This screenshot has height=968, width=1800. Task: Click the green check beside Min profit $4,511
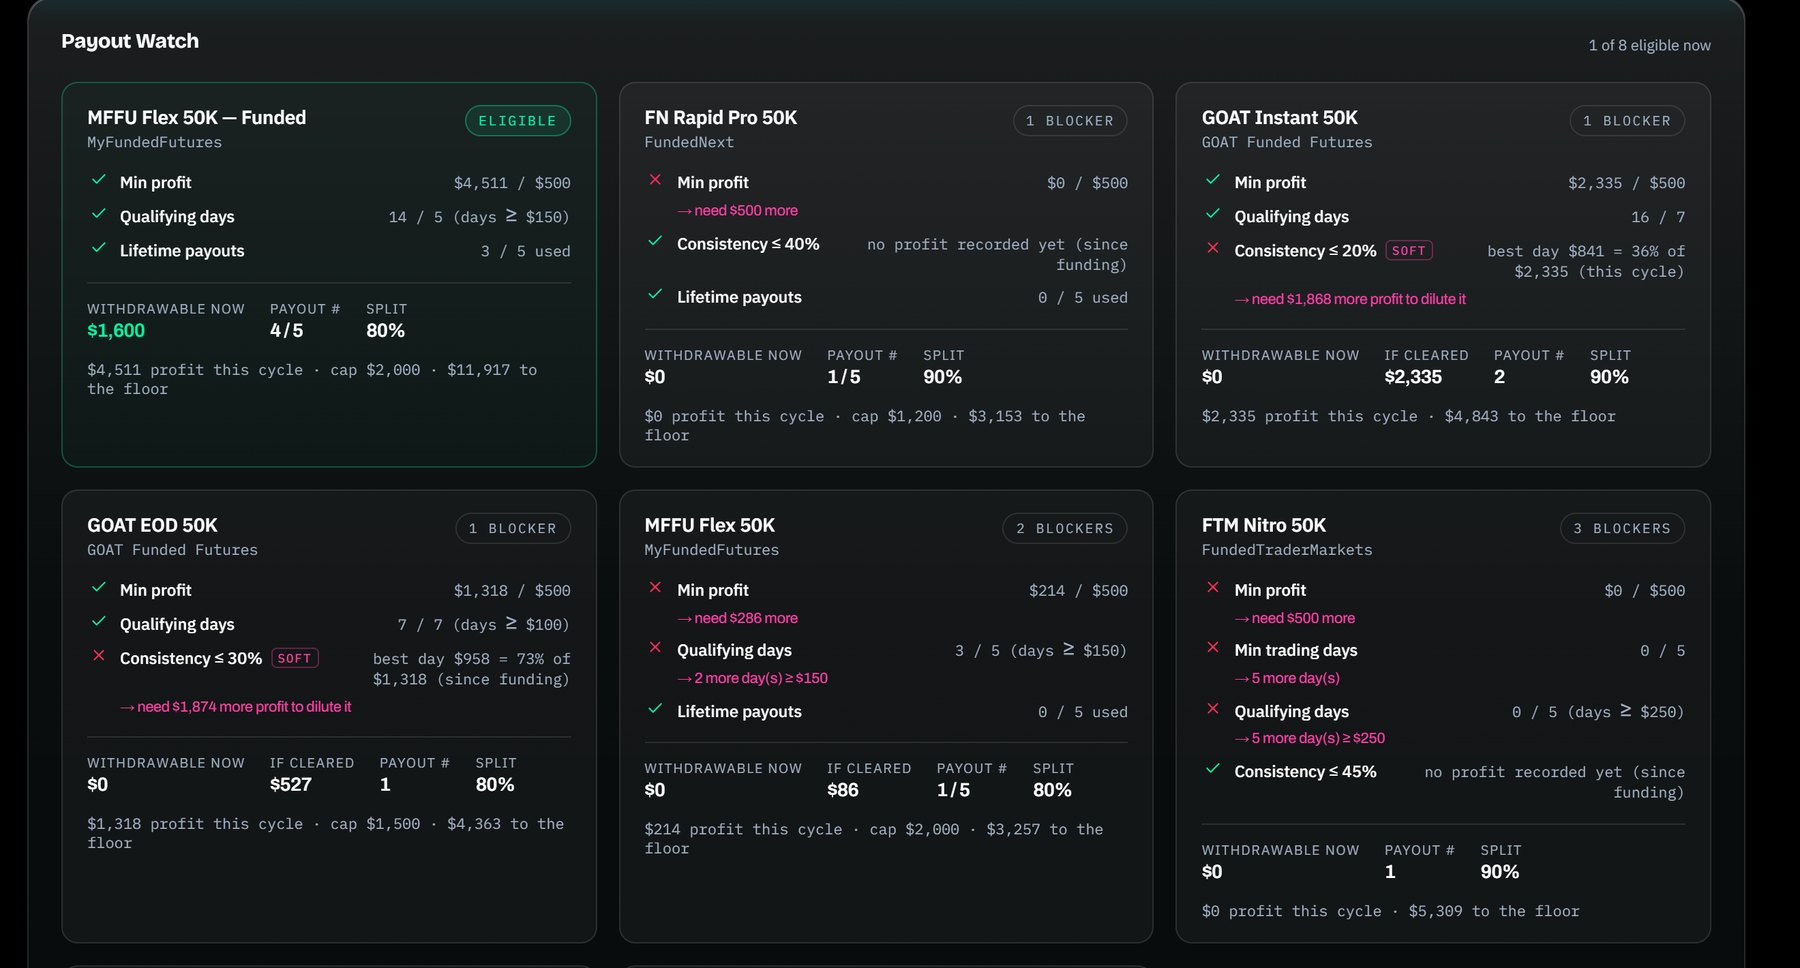click(x=99, y=181)
